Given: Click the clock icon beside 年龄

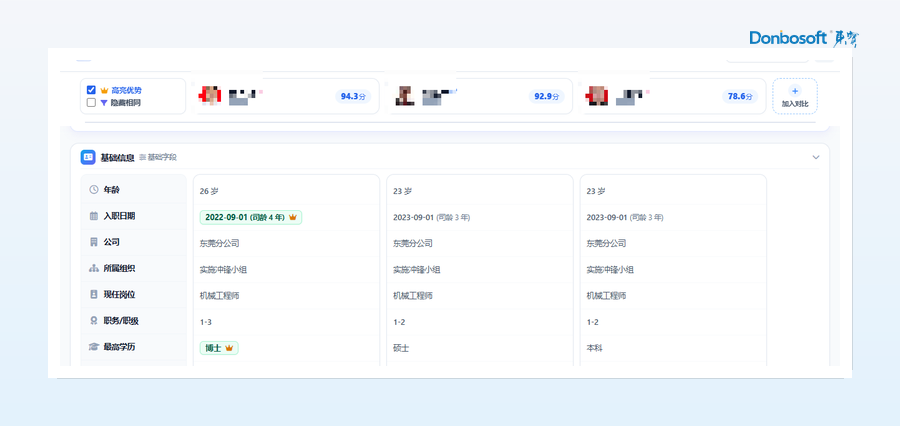Looking at the screenshot, I should (94, 190).
